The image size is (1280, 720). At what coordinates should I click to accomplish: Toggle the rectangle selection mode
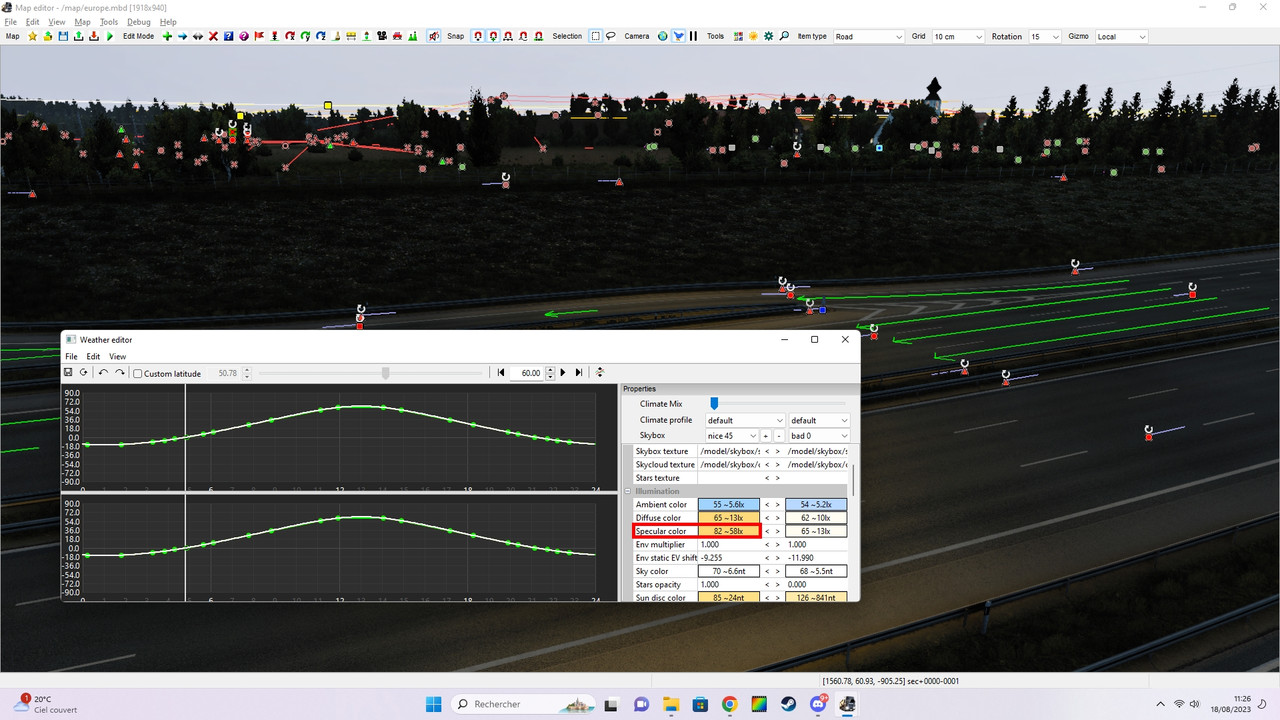point(595,36)
